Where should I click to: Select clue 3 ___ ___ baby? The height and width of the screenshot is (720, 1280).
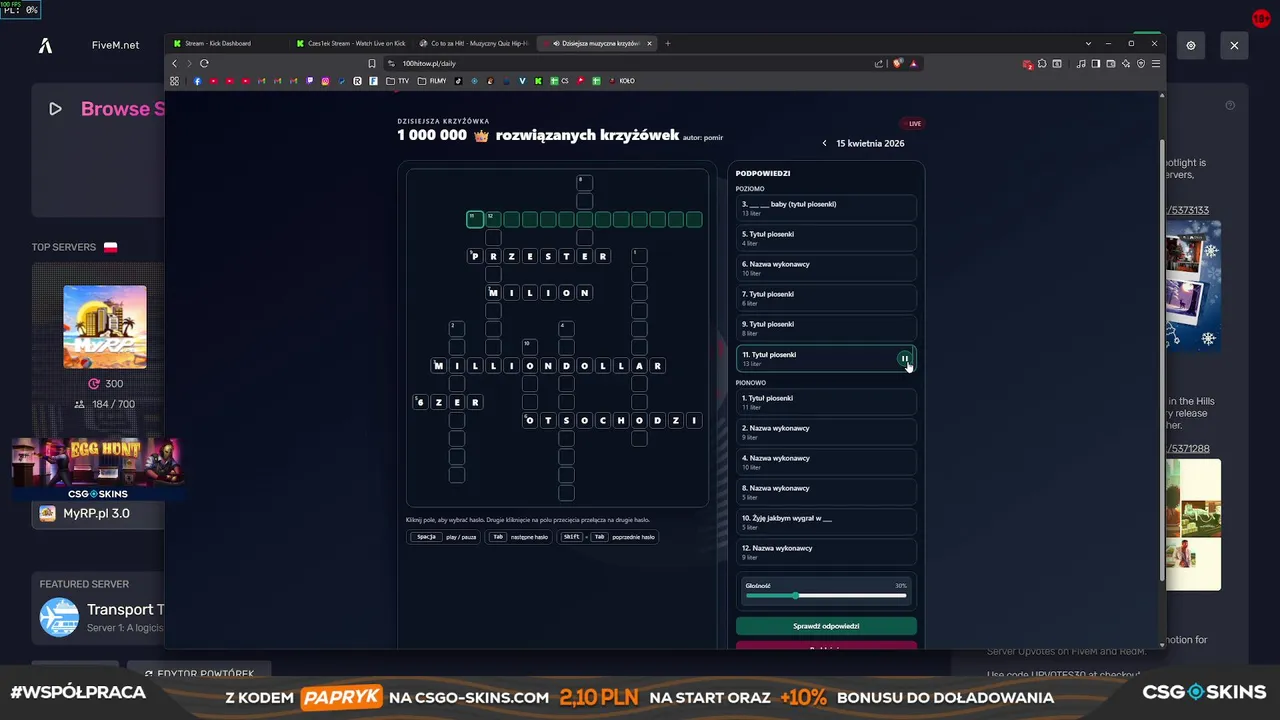[x=826, y=208]
